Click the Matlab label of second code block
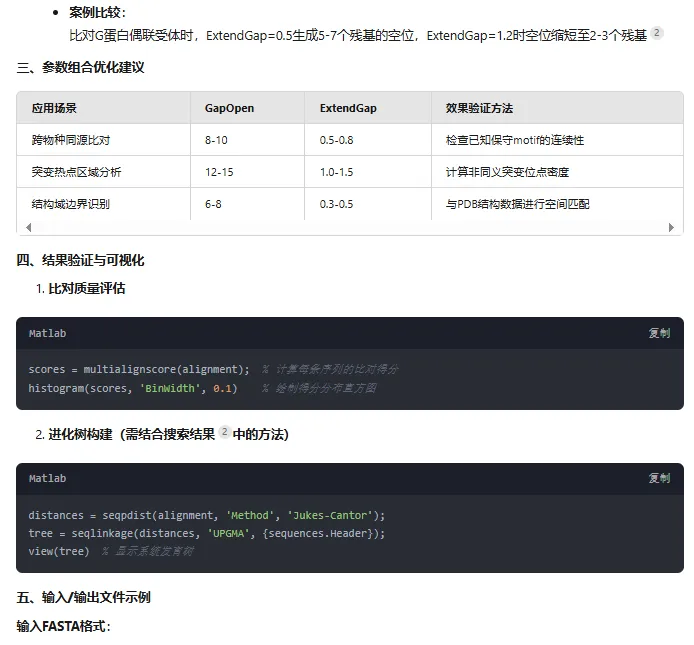Screen dimensions: 694x645 47,479
